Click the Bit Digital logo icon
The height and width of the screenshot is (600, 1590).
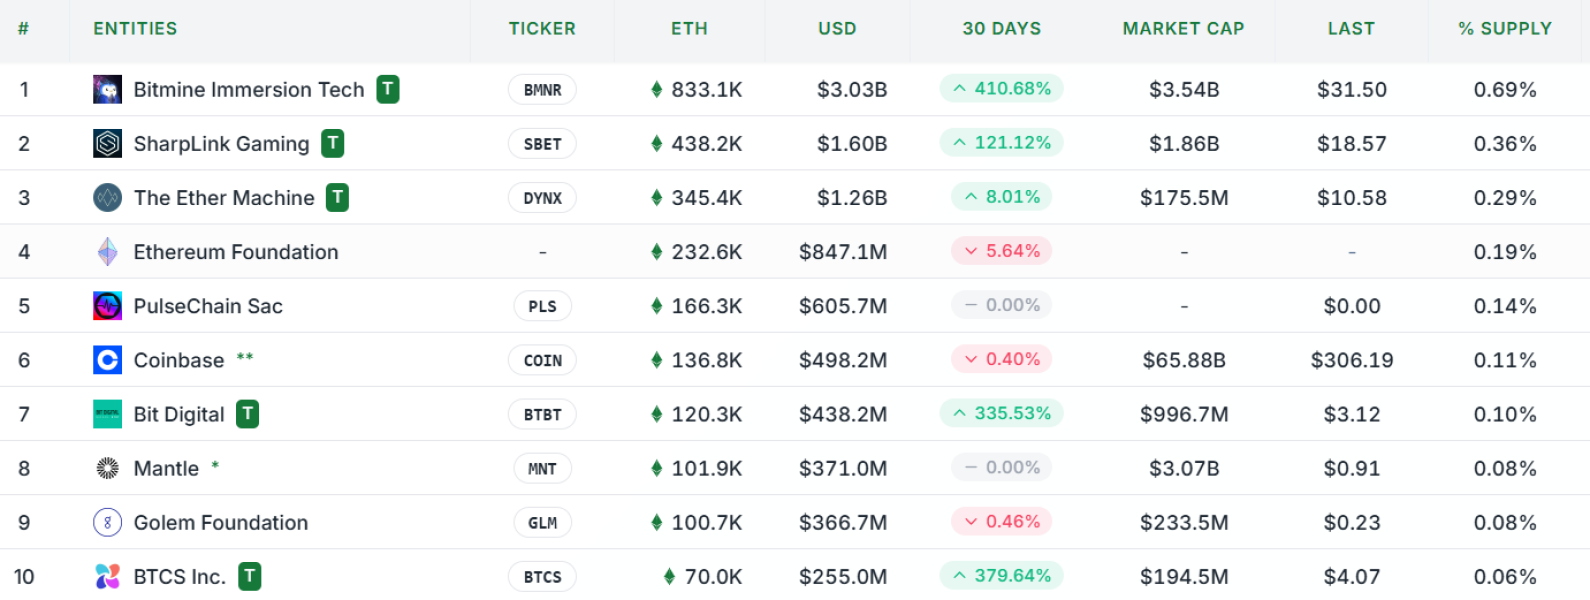tap(107, 413)
